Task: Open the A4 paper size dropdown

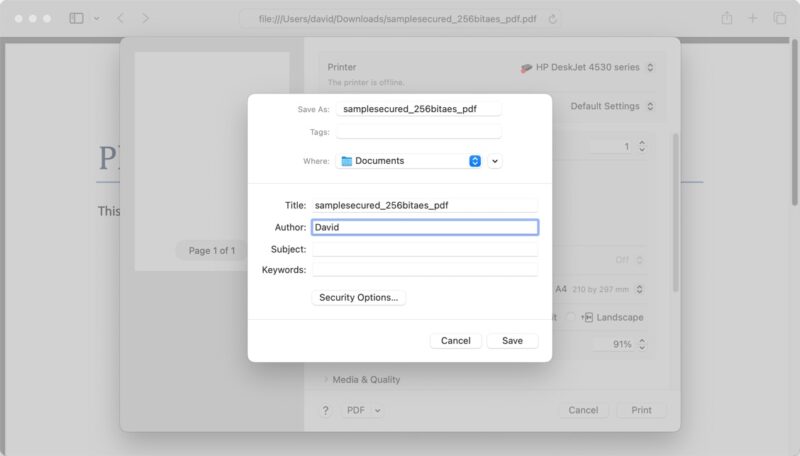Action: [x=599, y=289]
